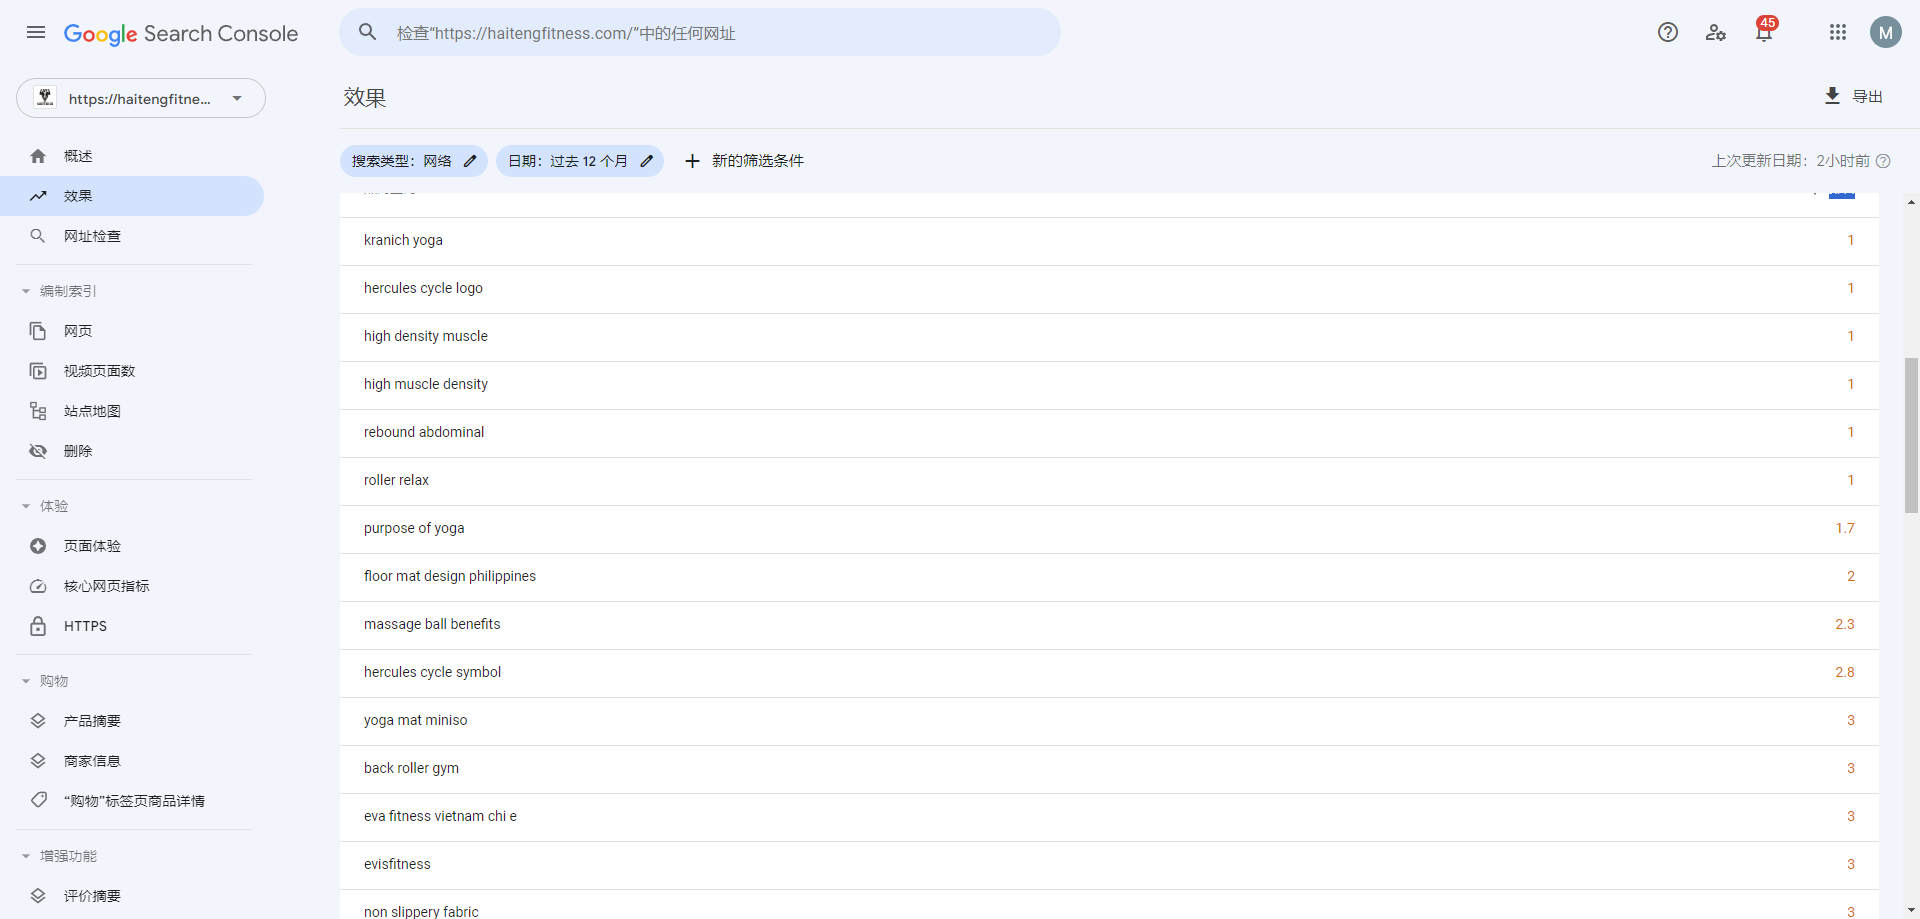Open the Google apps grid
Screen dimensions: 1920x919
[x=1838, y=32]
